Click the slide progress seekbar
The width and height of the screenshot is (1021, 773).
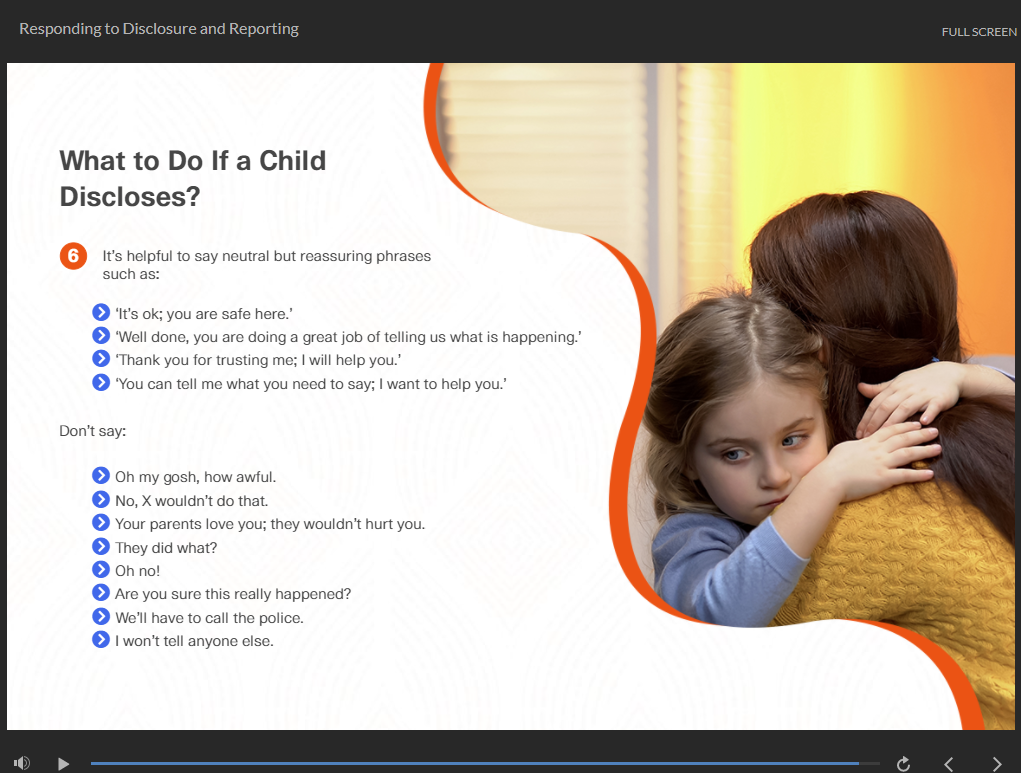point(485,763)
